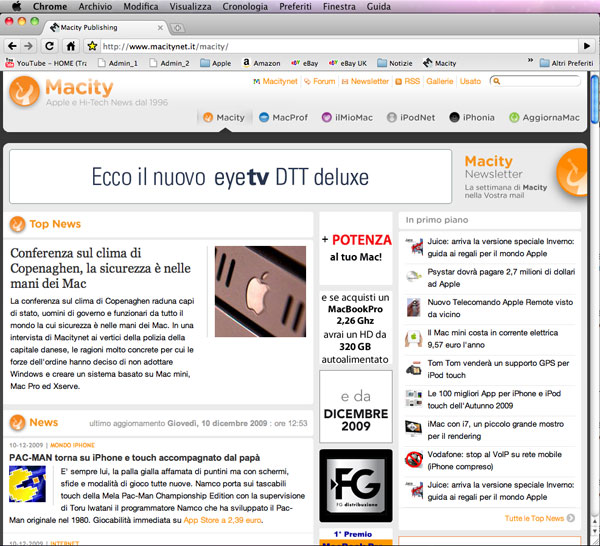Open the Macity Newsletter promo
Viewport: 600px width, 546px height.
(524, 176)
